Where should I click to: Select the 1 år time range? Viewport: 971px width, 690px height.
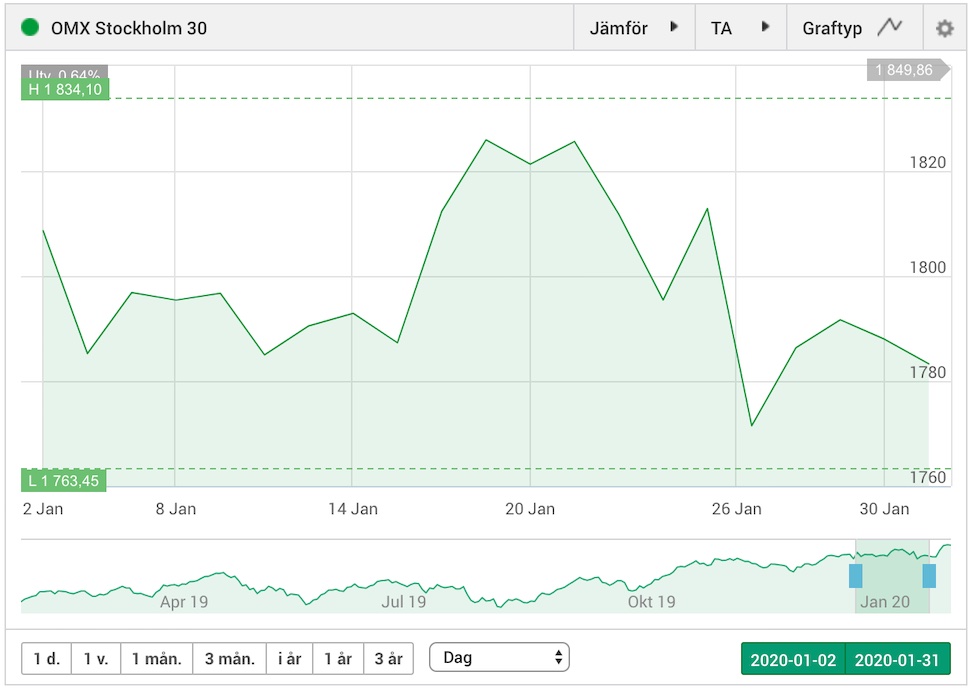(x=338, y=658)
